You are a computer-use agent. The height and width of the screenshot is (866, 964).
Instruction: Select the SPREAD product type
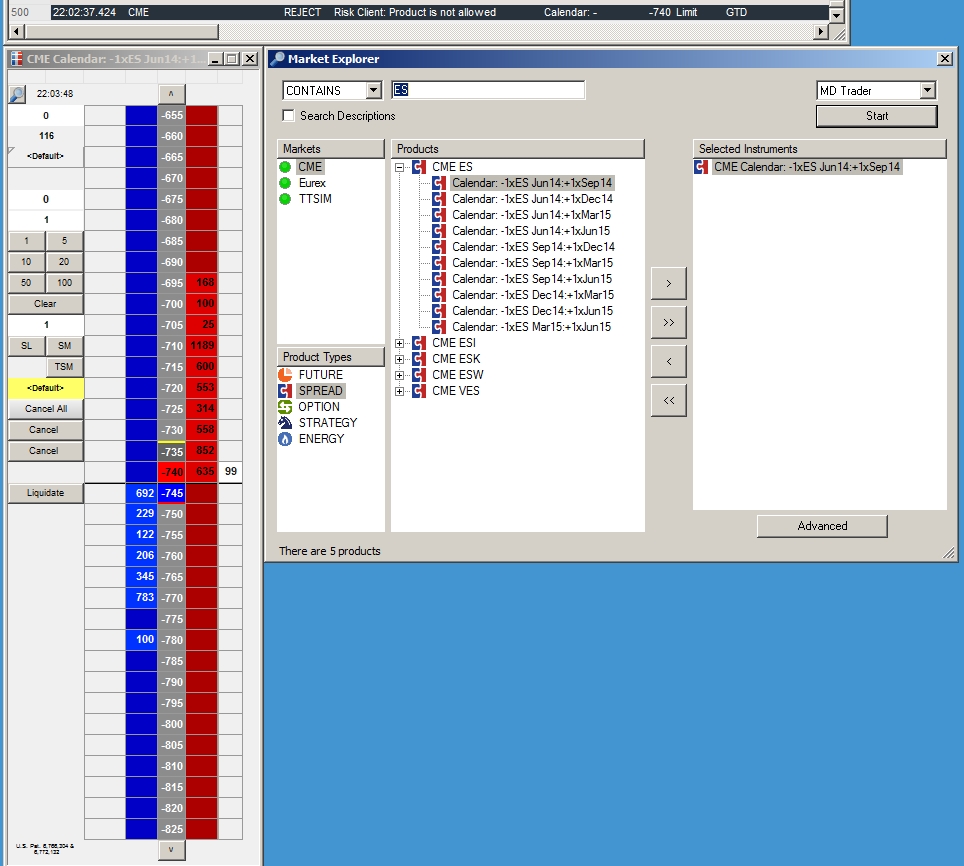click(320, 391)
